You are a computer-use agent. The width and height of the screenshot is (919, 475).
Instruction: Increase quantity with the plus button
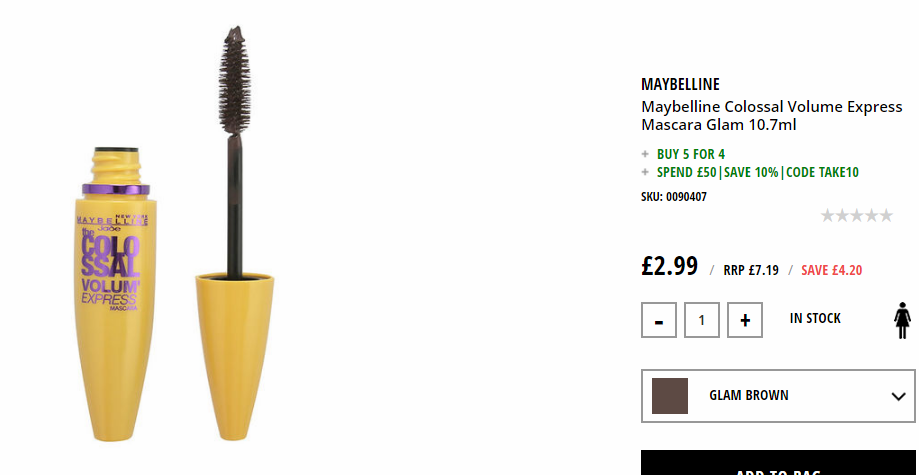745,320
